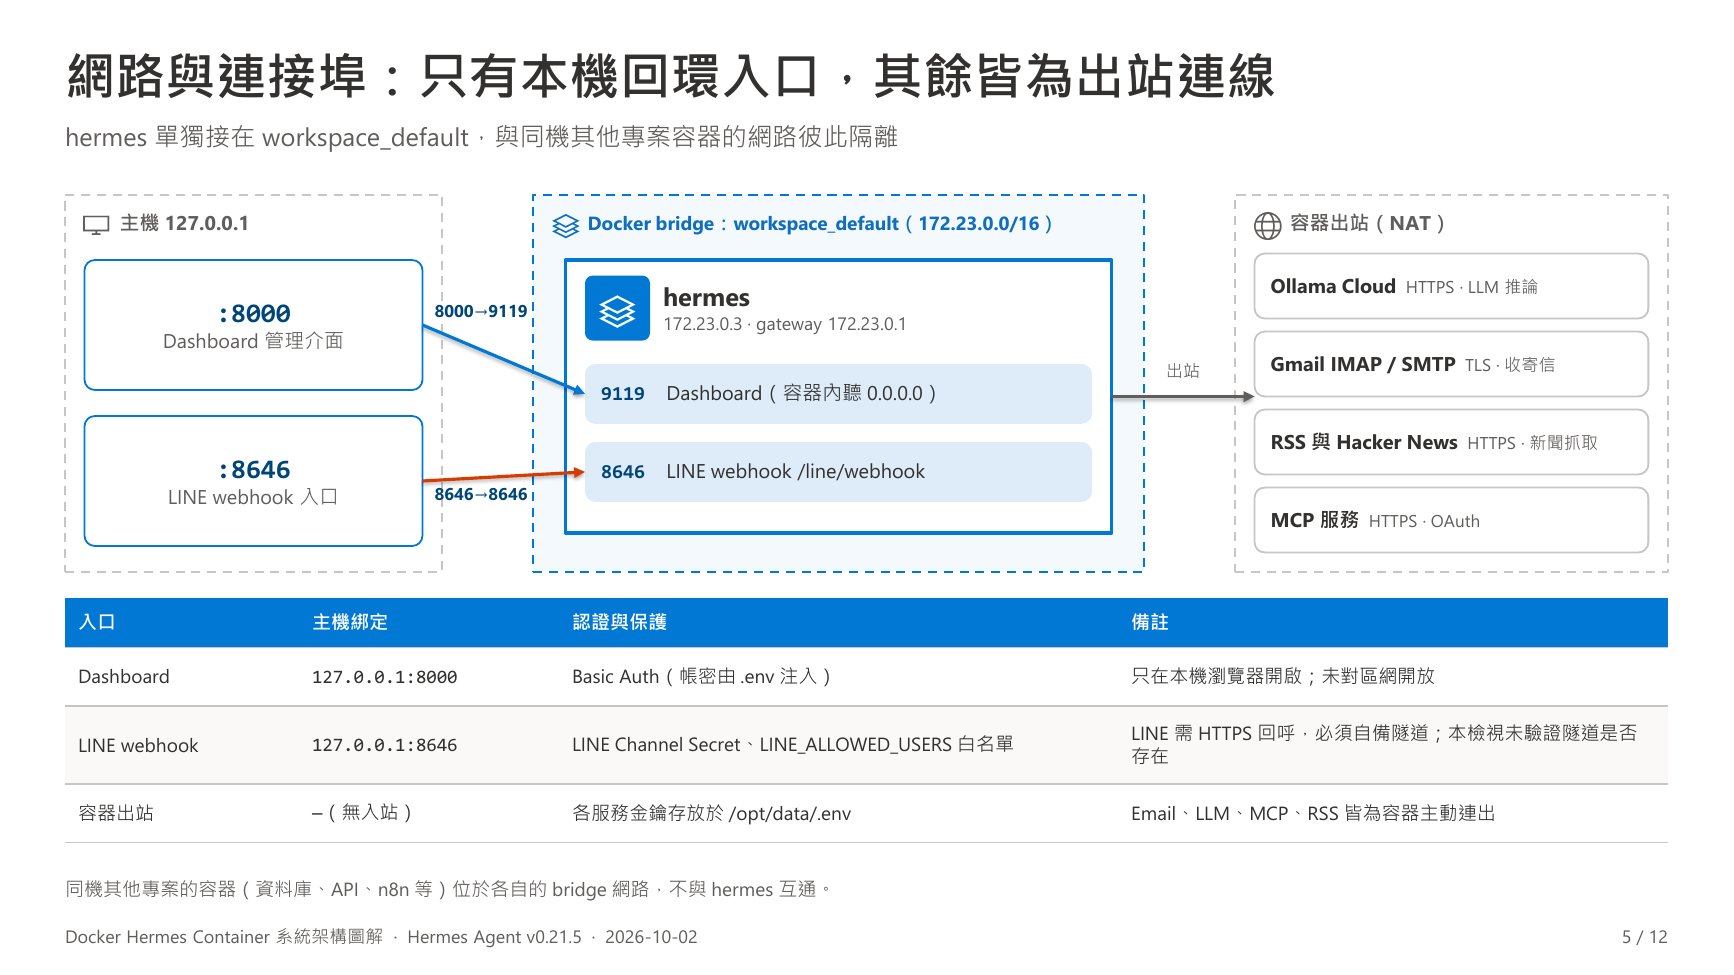This screenshot has height=975, width=1734.
Task: Click the globe icon beside 容器出站
Action: click(x=1267, y=226)
